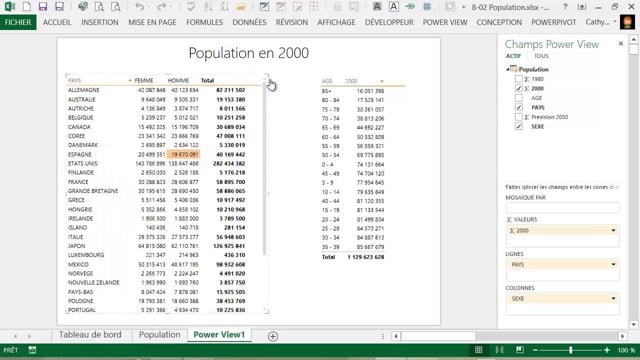The width and height of the screenshot is (640, 360).
Task: Undo the last action
Action: pyautogui.click(x=139, y=7)
